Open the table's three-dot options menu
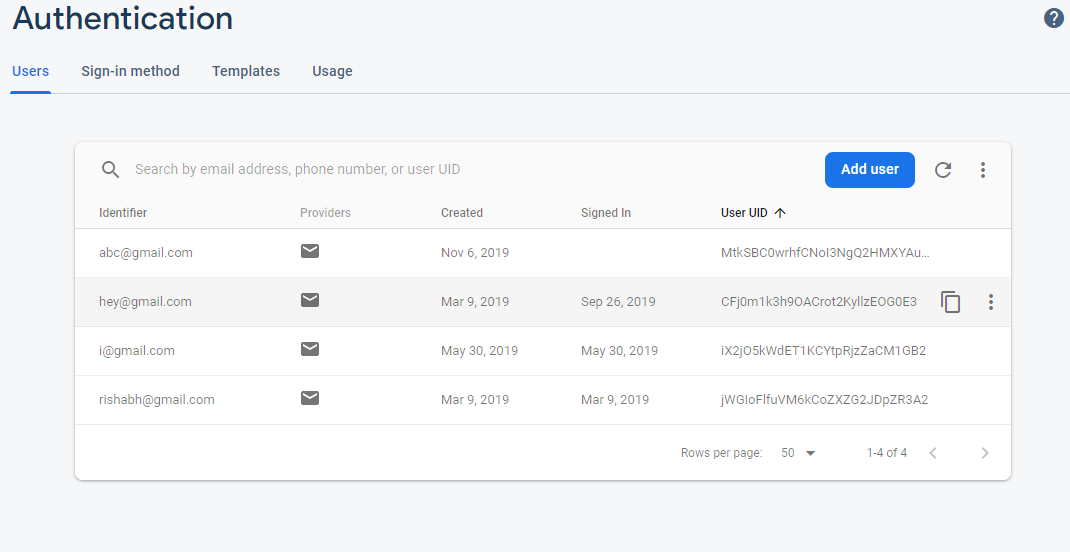Screen dimensions: 1070x552 (983, 170)
